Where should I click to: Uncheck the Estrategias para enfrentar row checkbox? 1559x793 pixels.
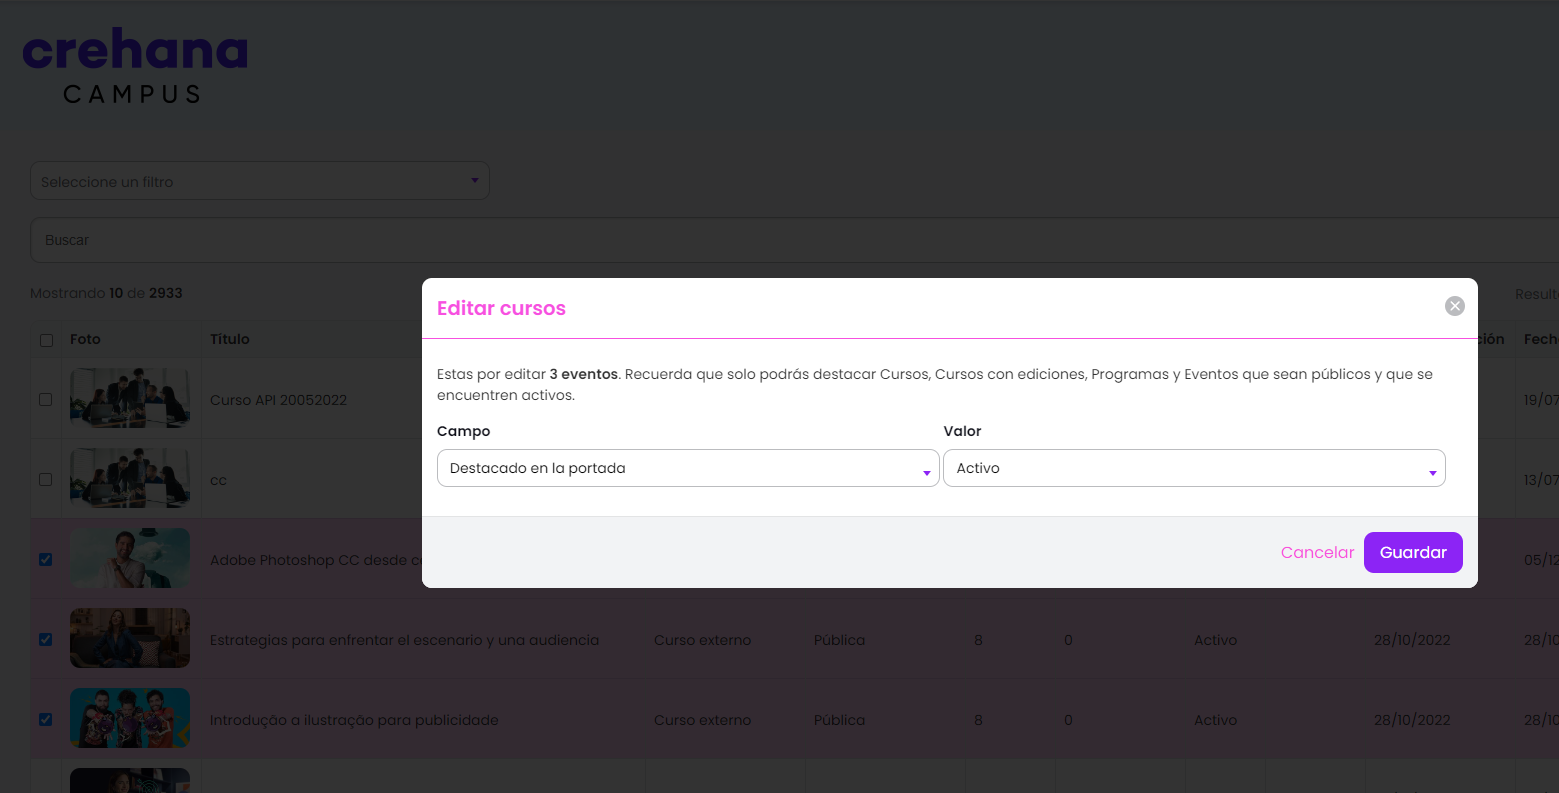pyautogui.click(x=45, y=639)
